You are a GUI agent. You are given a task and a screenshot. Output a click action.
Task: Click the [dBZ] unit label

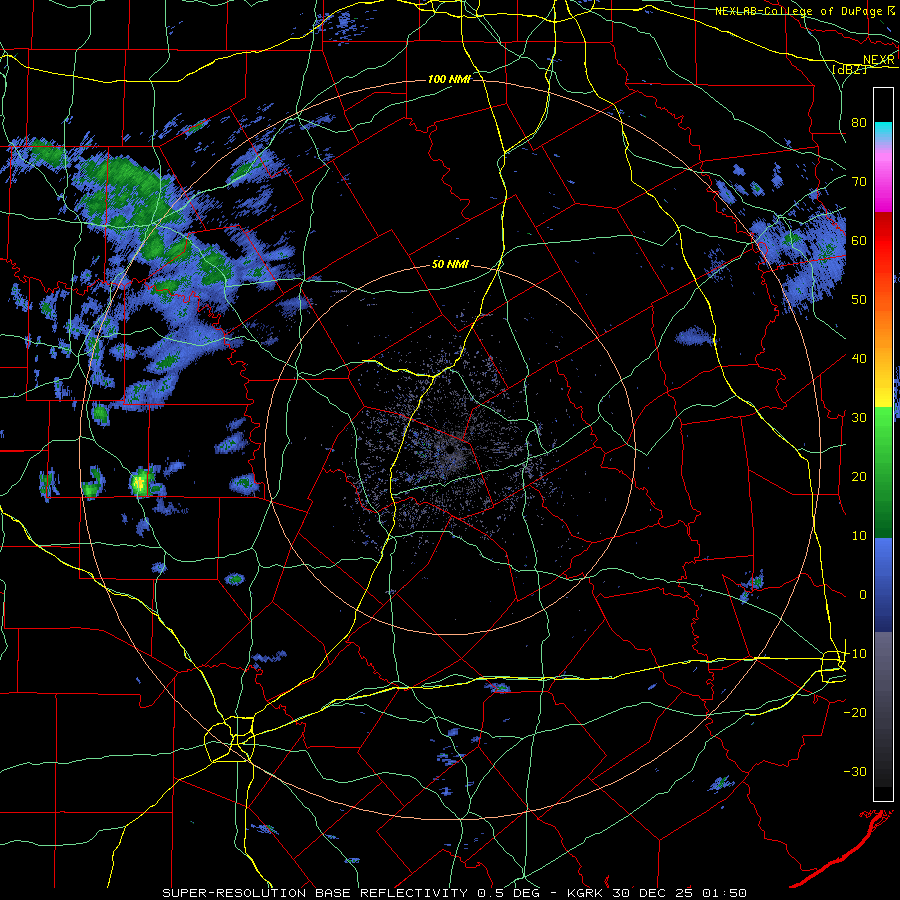click(x=849, y=69)
